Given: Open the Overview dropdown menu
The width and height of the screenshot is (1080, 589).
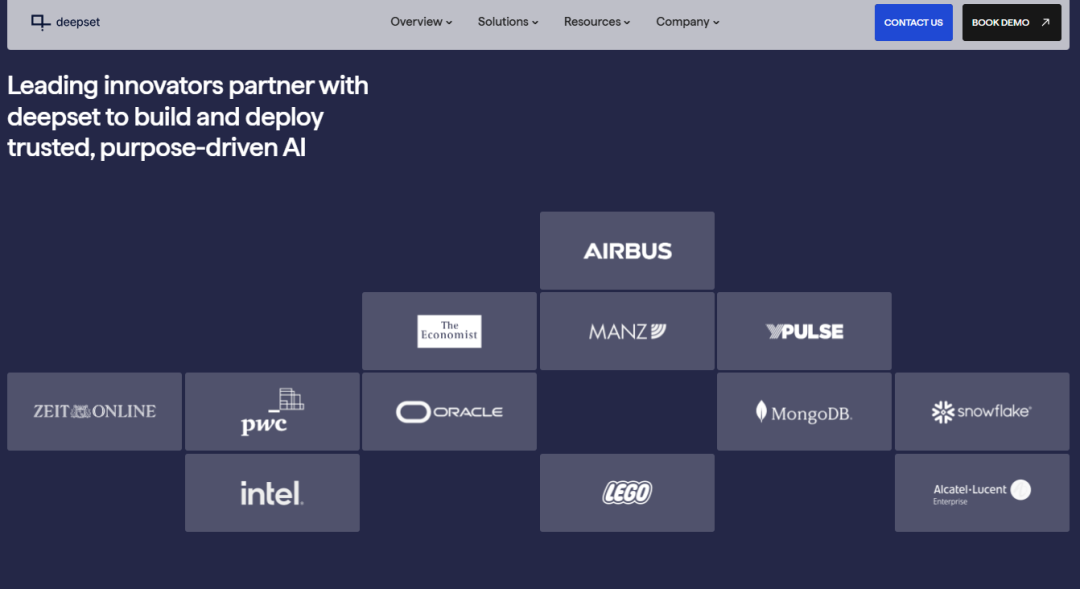Looking at the screenshot, I should click(421, 22).
